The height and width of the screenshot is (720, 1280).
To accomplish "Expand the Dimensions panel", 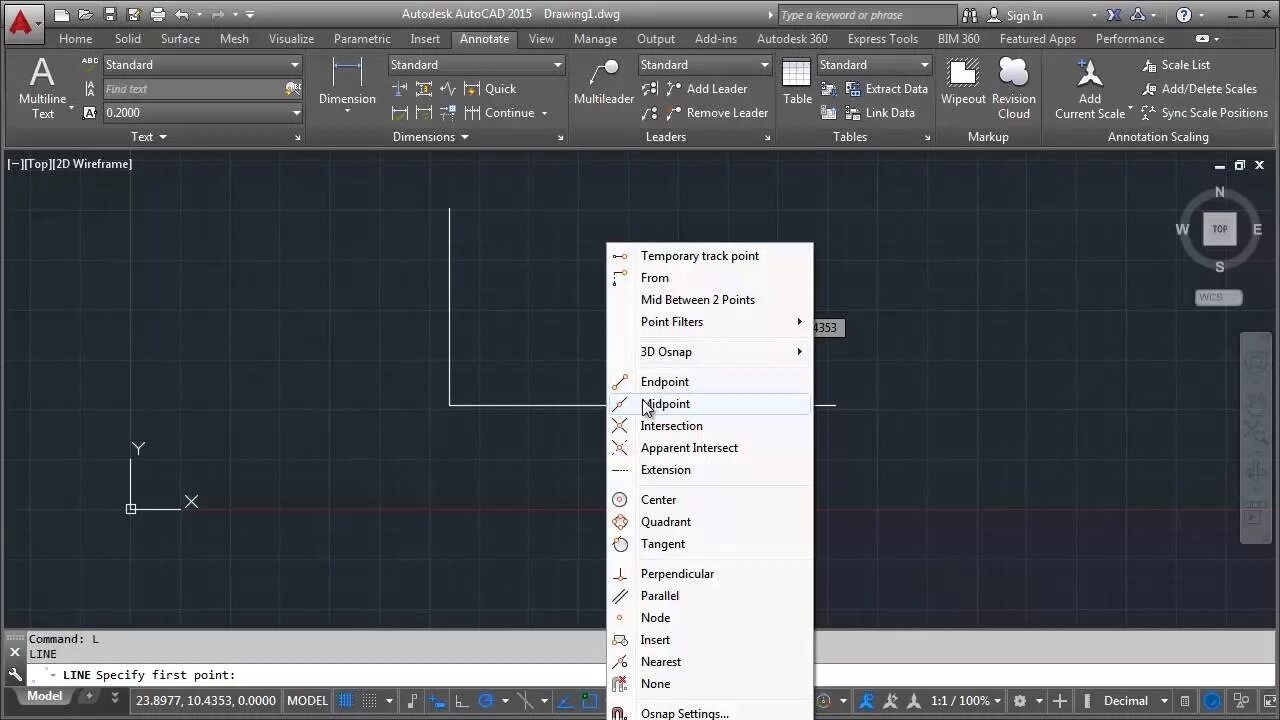I will click(x=431, y=137).
